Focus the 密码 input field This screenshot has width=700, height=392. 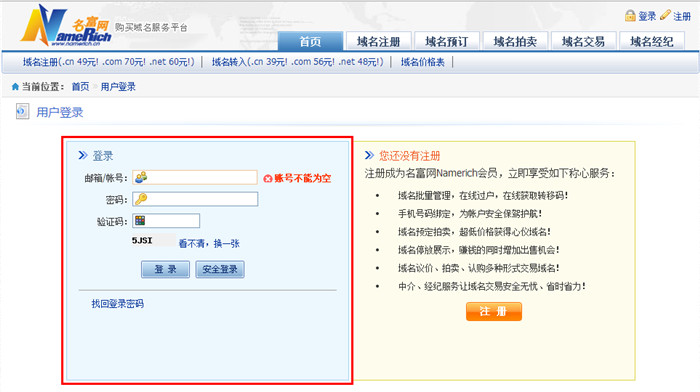(195, 199)
